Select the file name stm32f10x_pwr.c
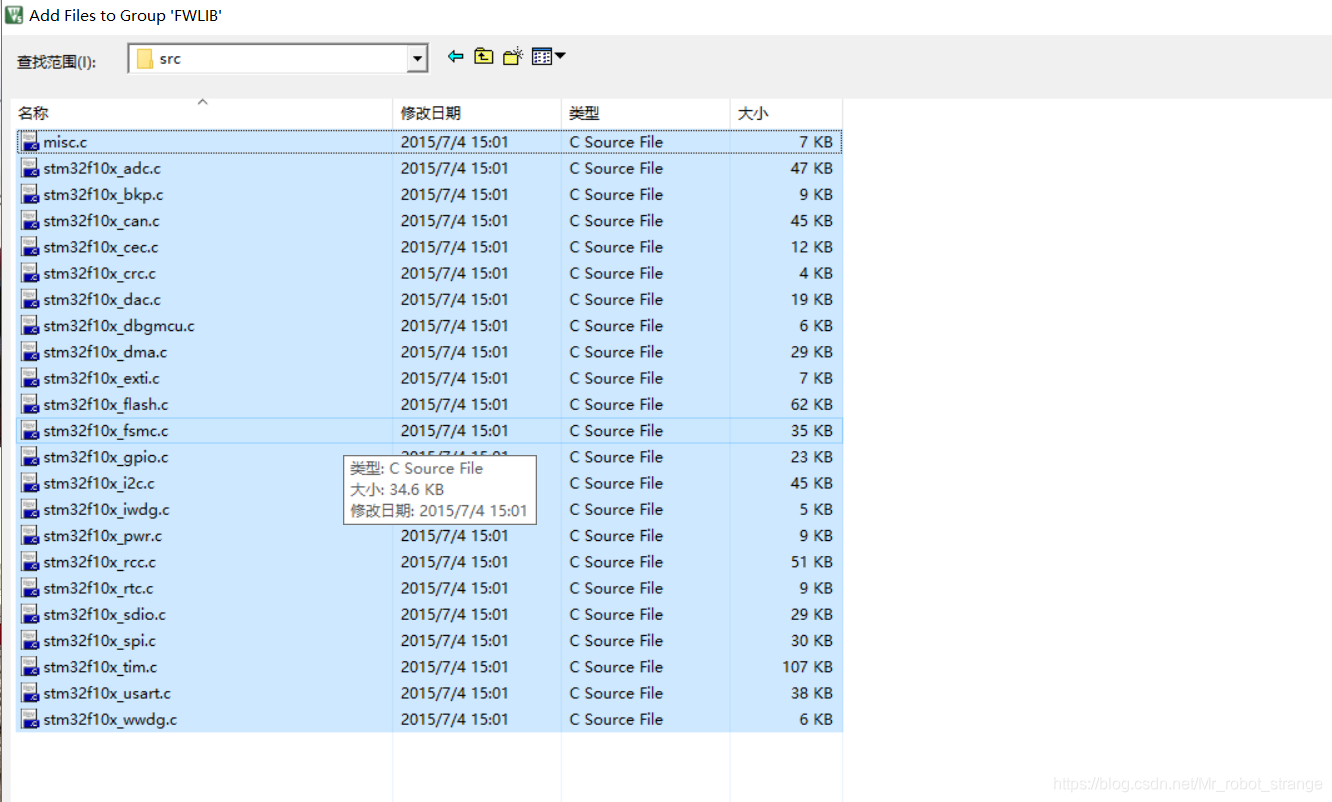Viewport: 1332px width, 802px height. tap(103, 536)
